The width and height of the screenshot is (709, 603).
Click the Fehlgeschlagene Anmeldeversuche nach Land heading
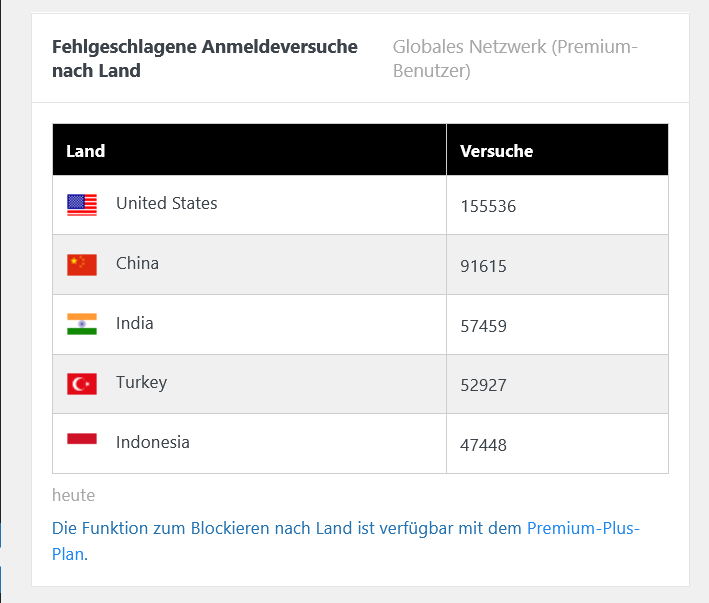204,58
